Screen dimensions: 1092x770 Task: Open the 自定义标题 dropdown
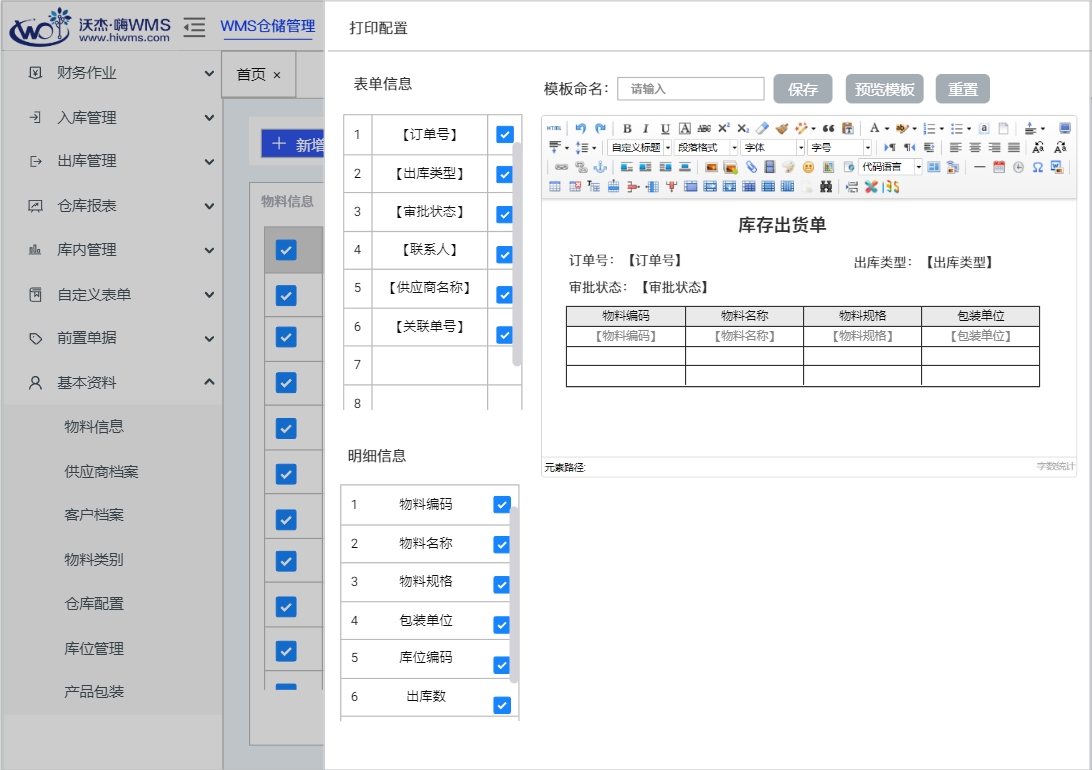pos(639,148)
